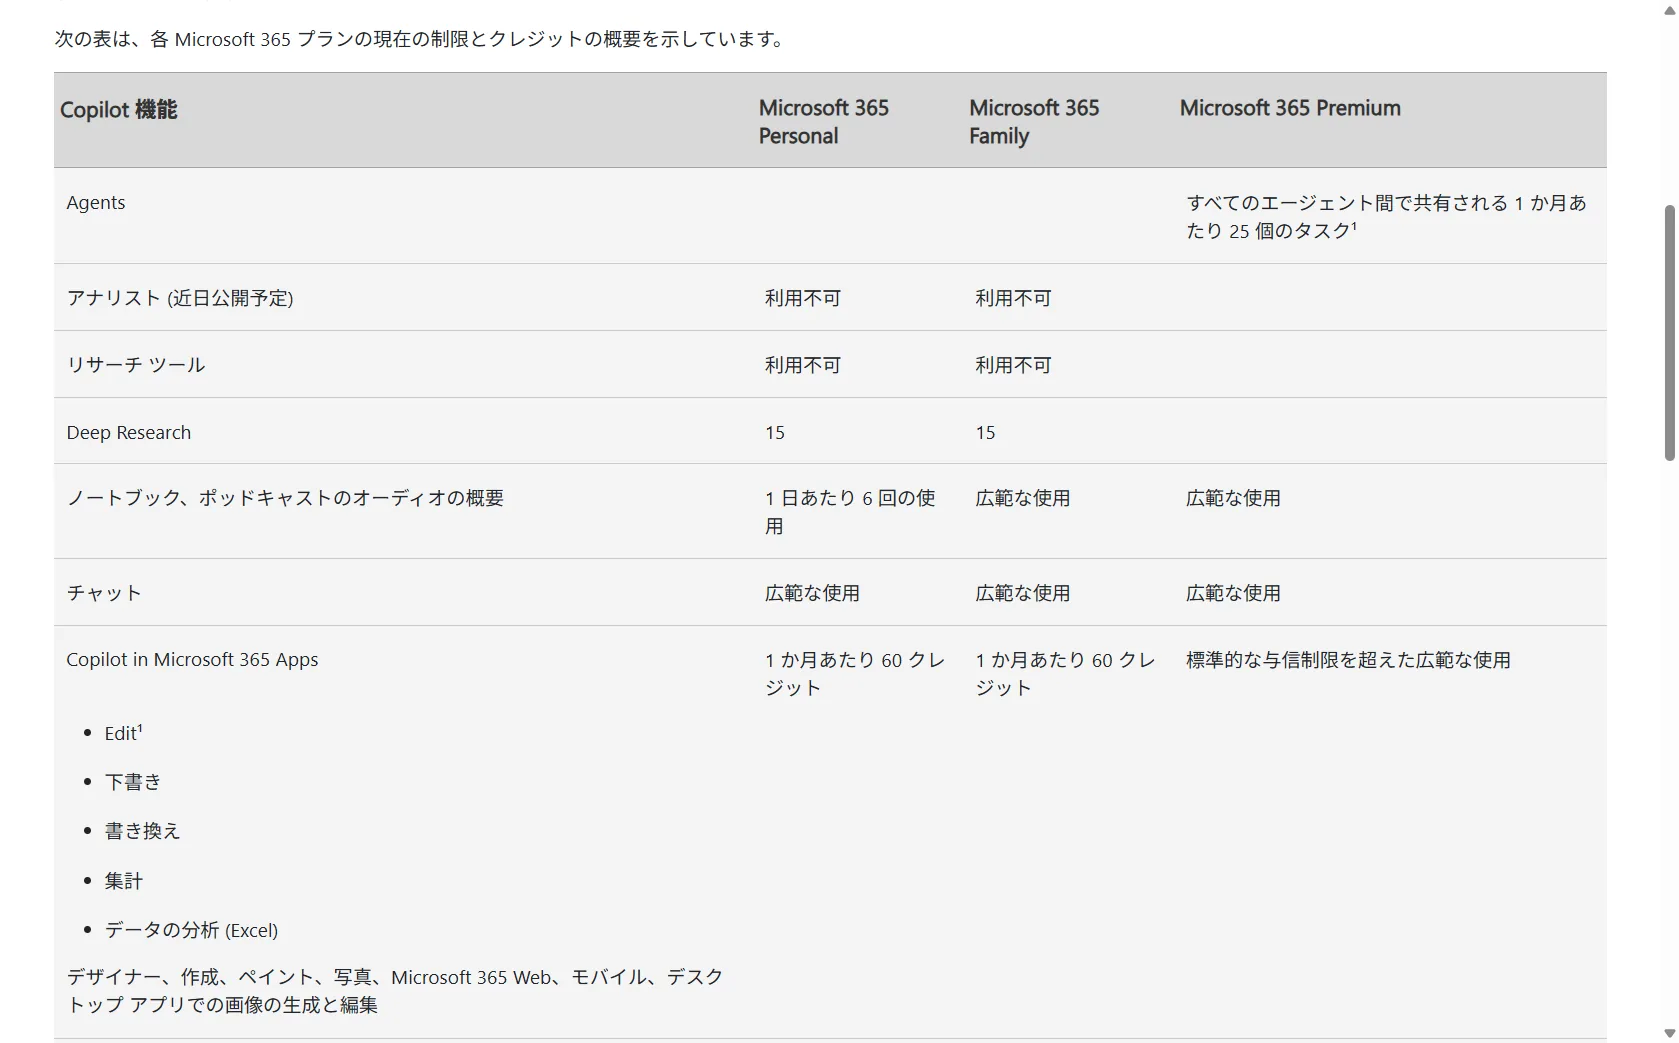Click the 'デザイナー、作成、ペイント' paragraph
1679x1043 pixels.
[x=395, y=991]
